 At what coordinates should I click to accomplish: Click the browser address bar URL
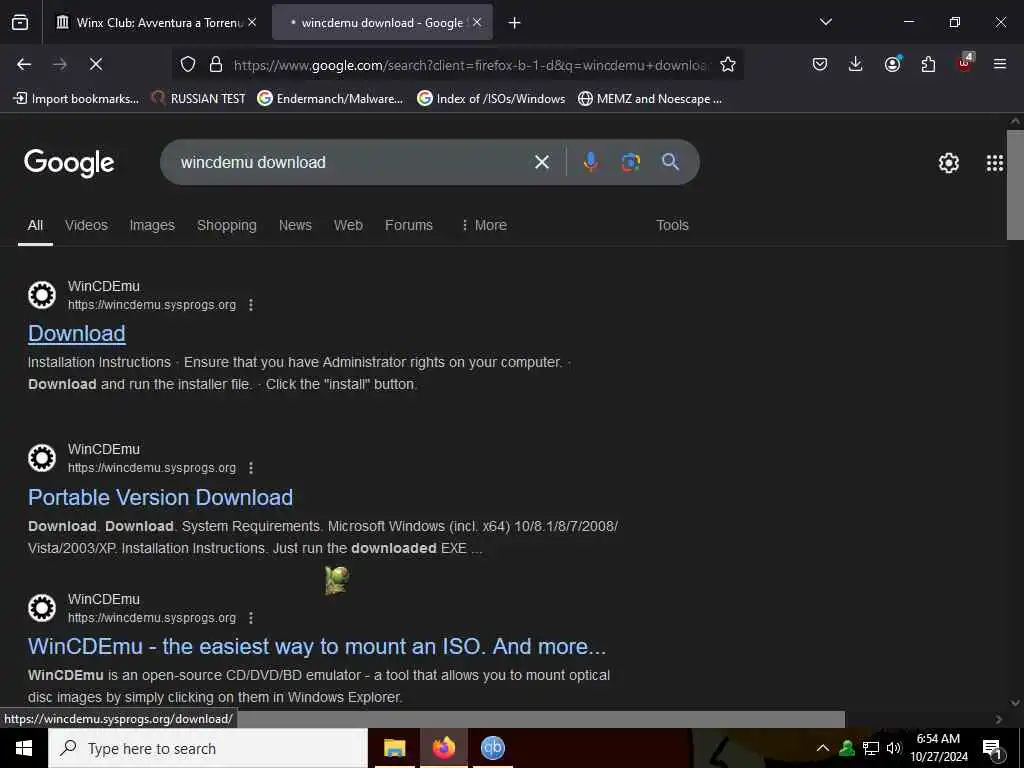click(470, 65)
